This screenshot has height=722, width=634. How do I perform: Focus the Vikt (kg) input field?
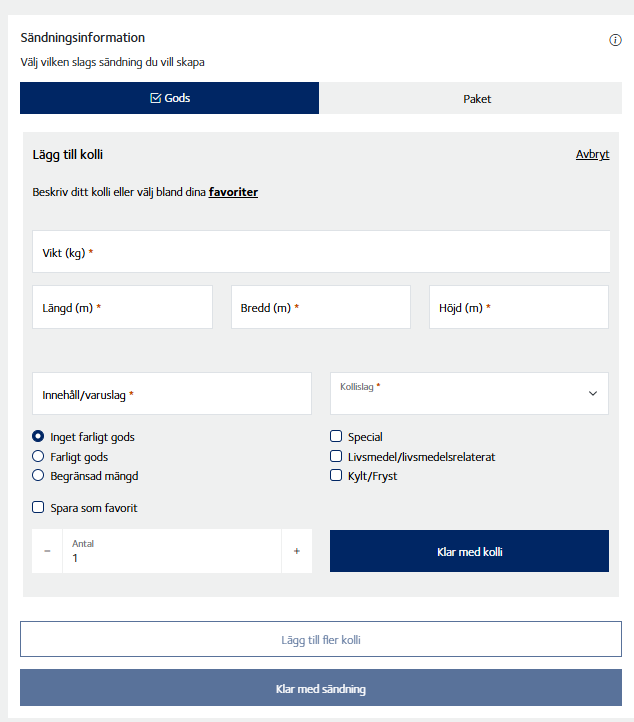coord(321,253)
